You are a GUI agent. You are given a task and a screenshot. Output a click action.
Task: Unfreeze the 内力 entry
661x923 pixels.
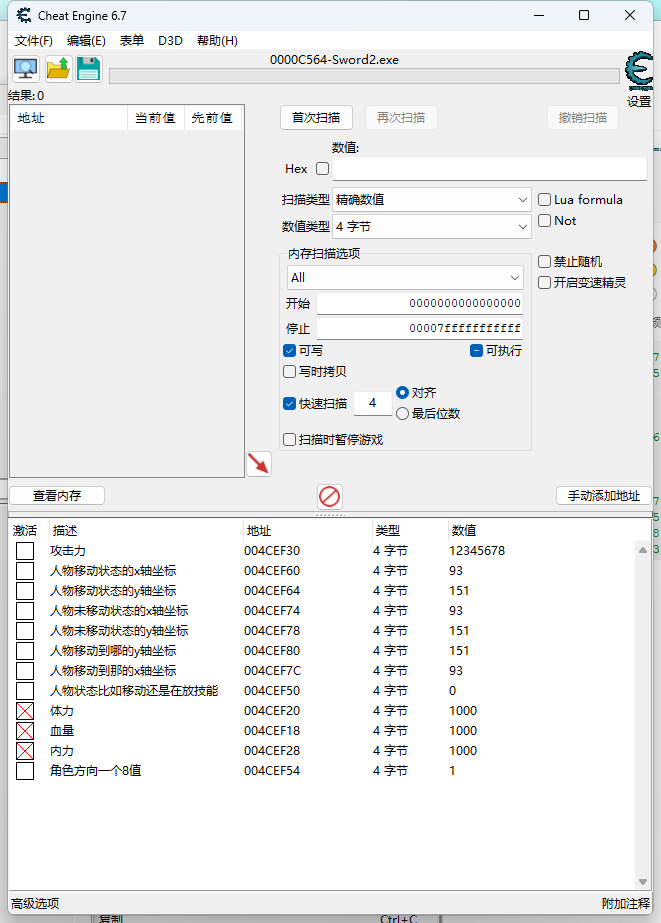(x=25, y=751)
